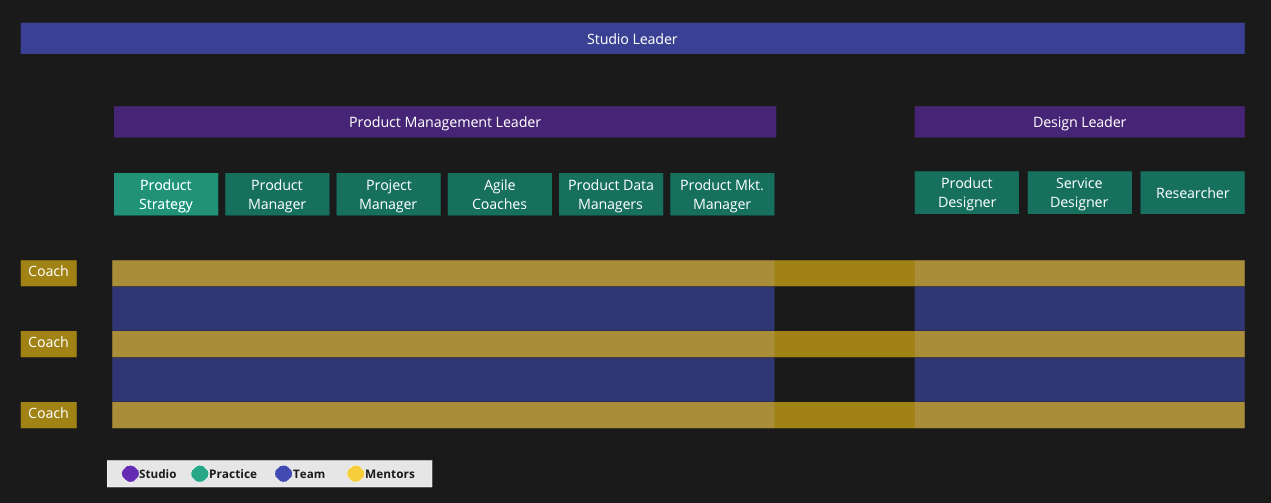Viewport: 1271px width, 503px height.
Task: Click the Service Designer box
Action: coord(1080,193)
